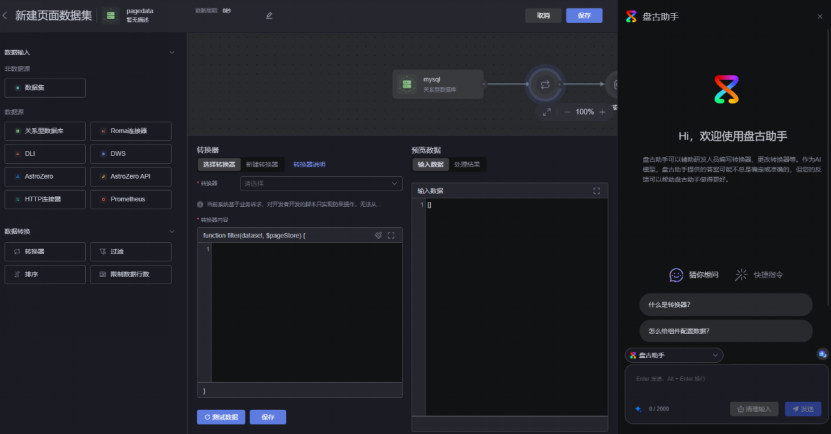Click the top 保存 button in header
The width and height of the screenshot is (831, 434).
click(x=584, y=16)
